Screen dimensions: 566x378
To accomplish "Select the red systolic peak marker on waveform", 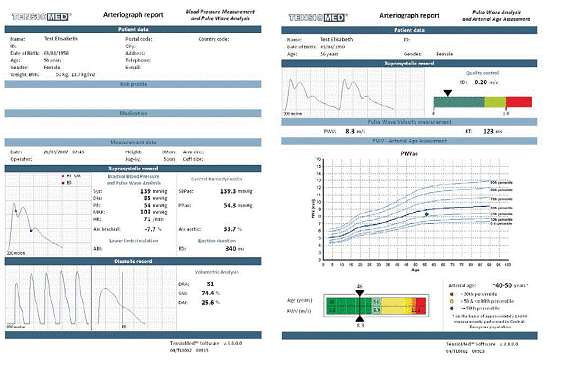I will click(x=16, y=211).
